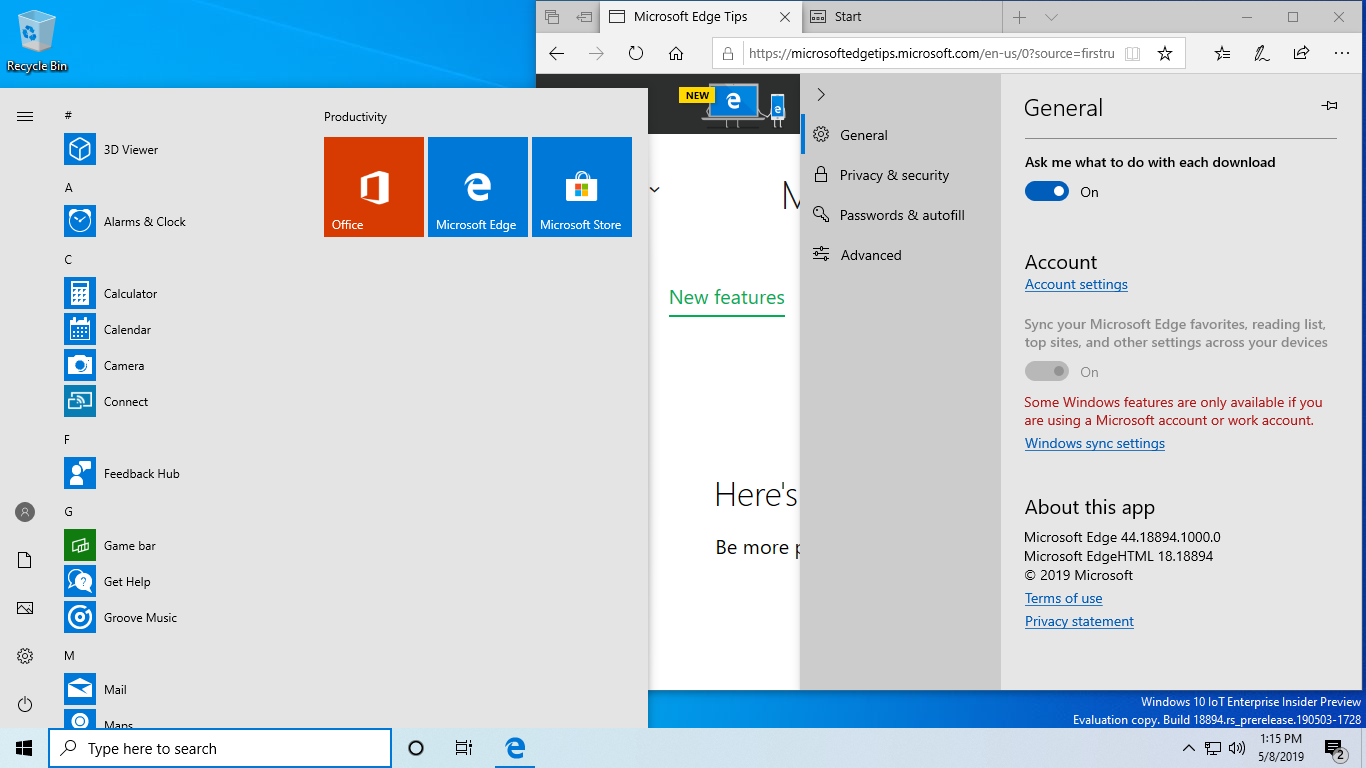The image size is (1366, 768).
Task: Refresh the page in Edge
Action: pyautogui.click(x=636, y=54)
